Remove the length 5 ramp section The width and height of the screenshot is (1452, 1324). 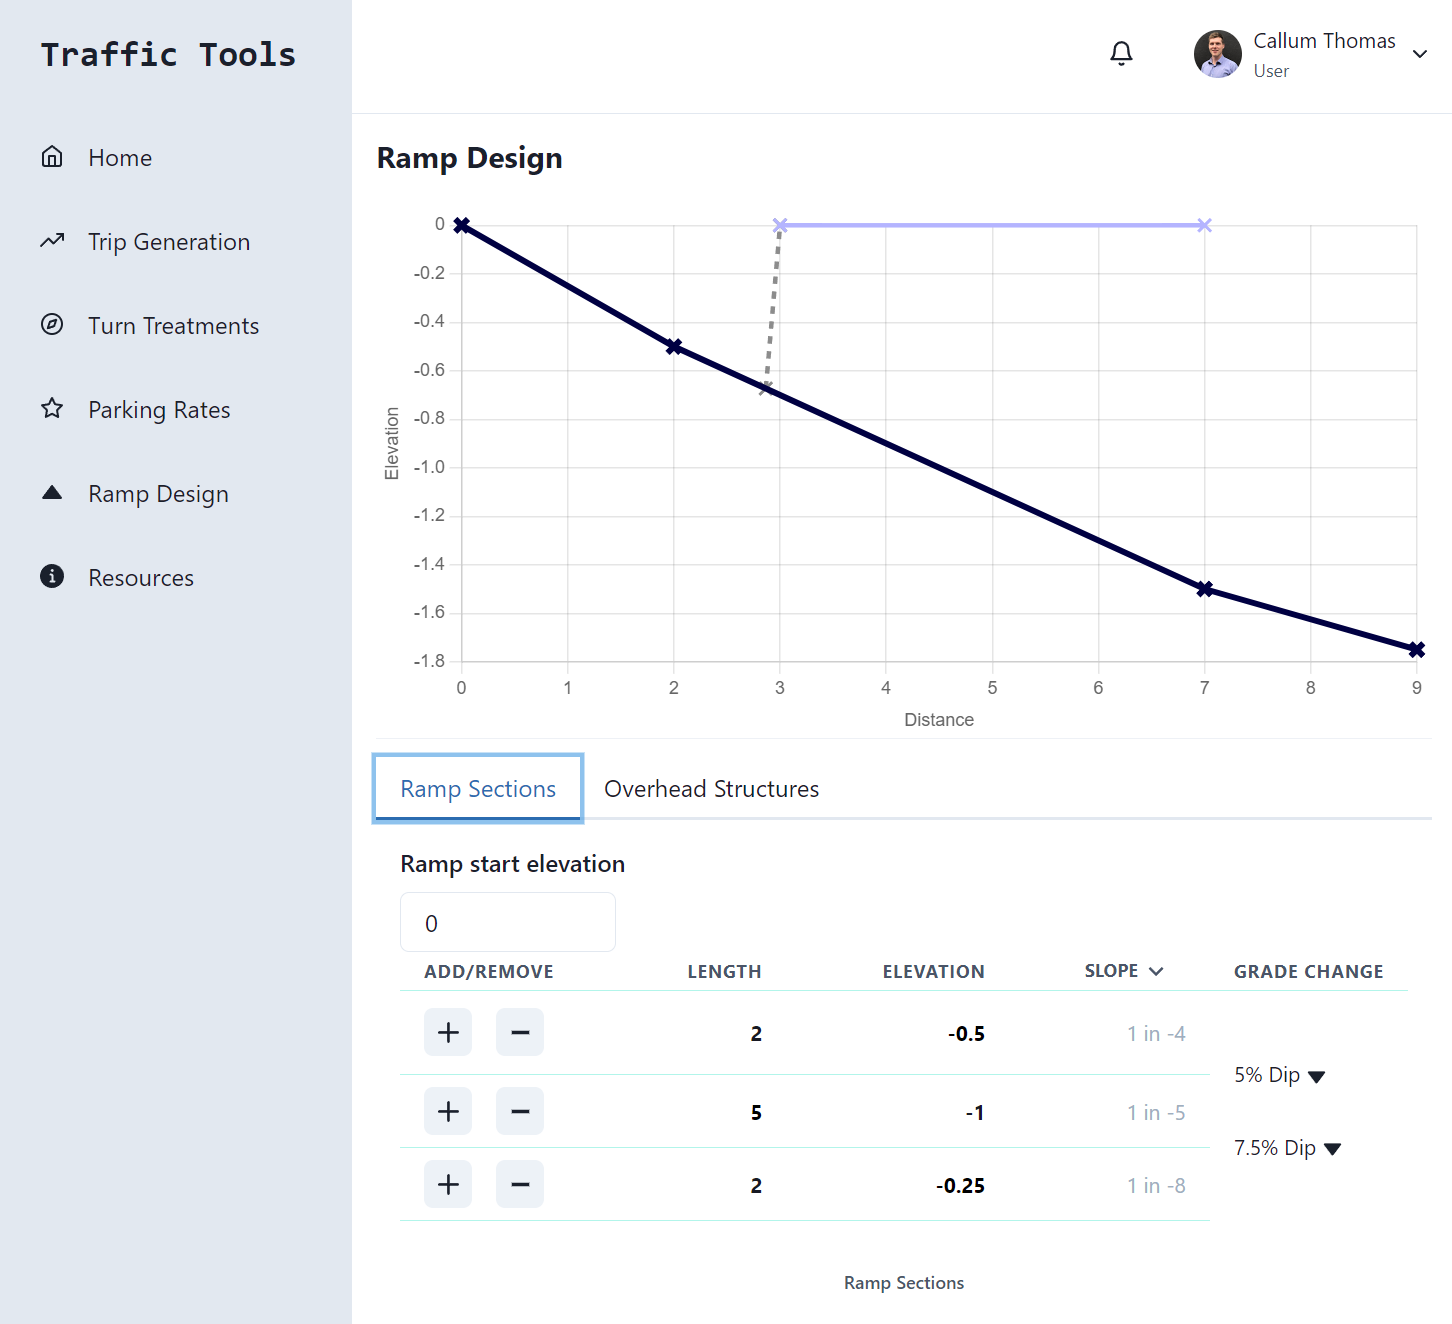click(520, 1111)
